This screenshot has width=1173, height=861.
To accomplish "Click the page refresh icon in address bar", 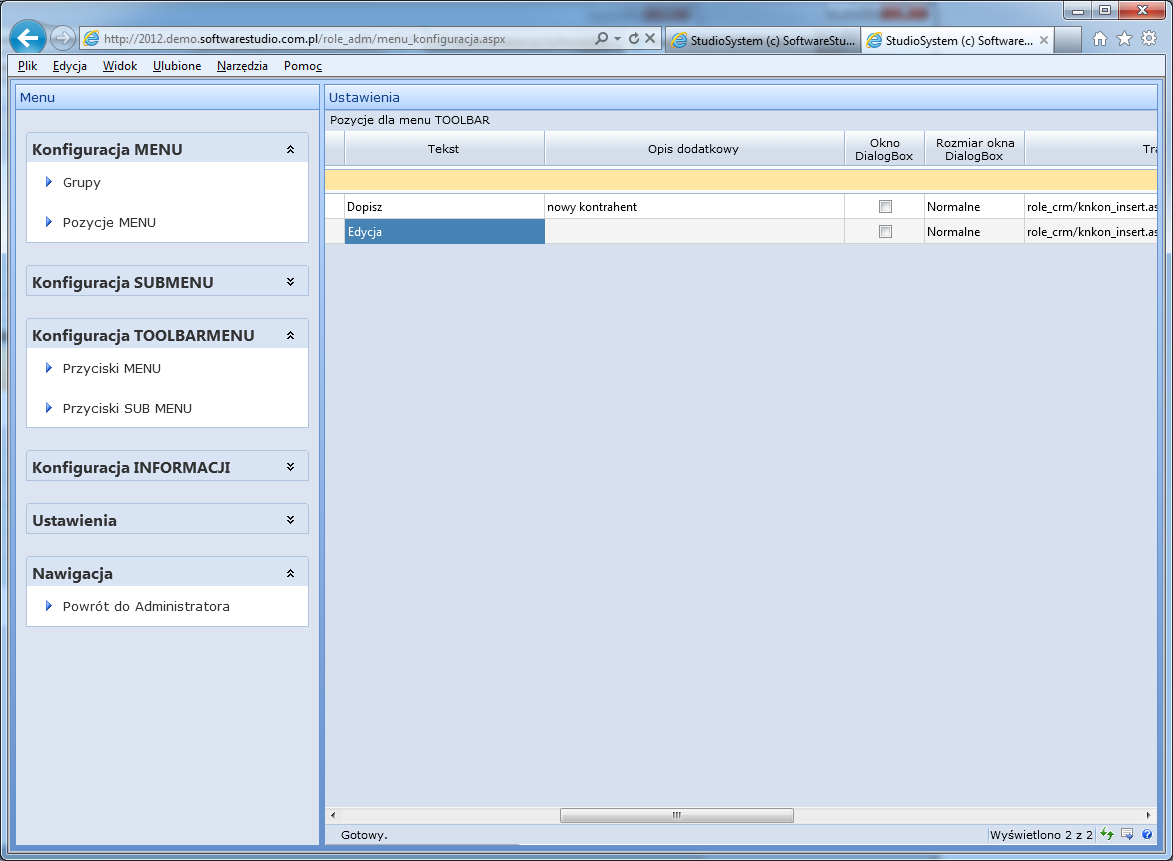I will 633,39.
